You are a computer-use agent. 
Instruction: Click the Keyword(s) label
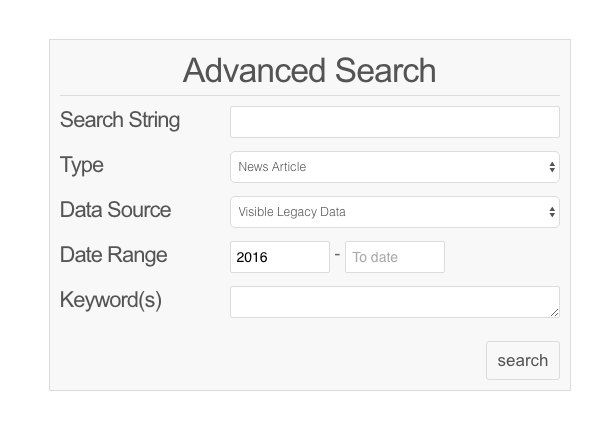click(x=110, y=300)
